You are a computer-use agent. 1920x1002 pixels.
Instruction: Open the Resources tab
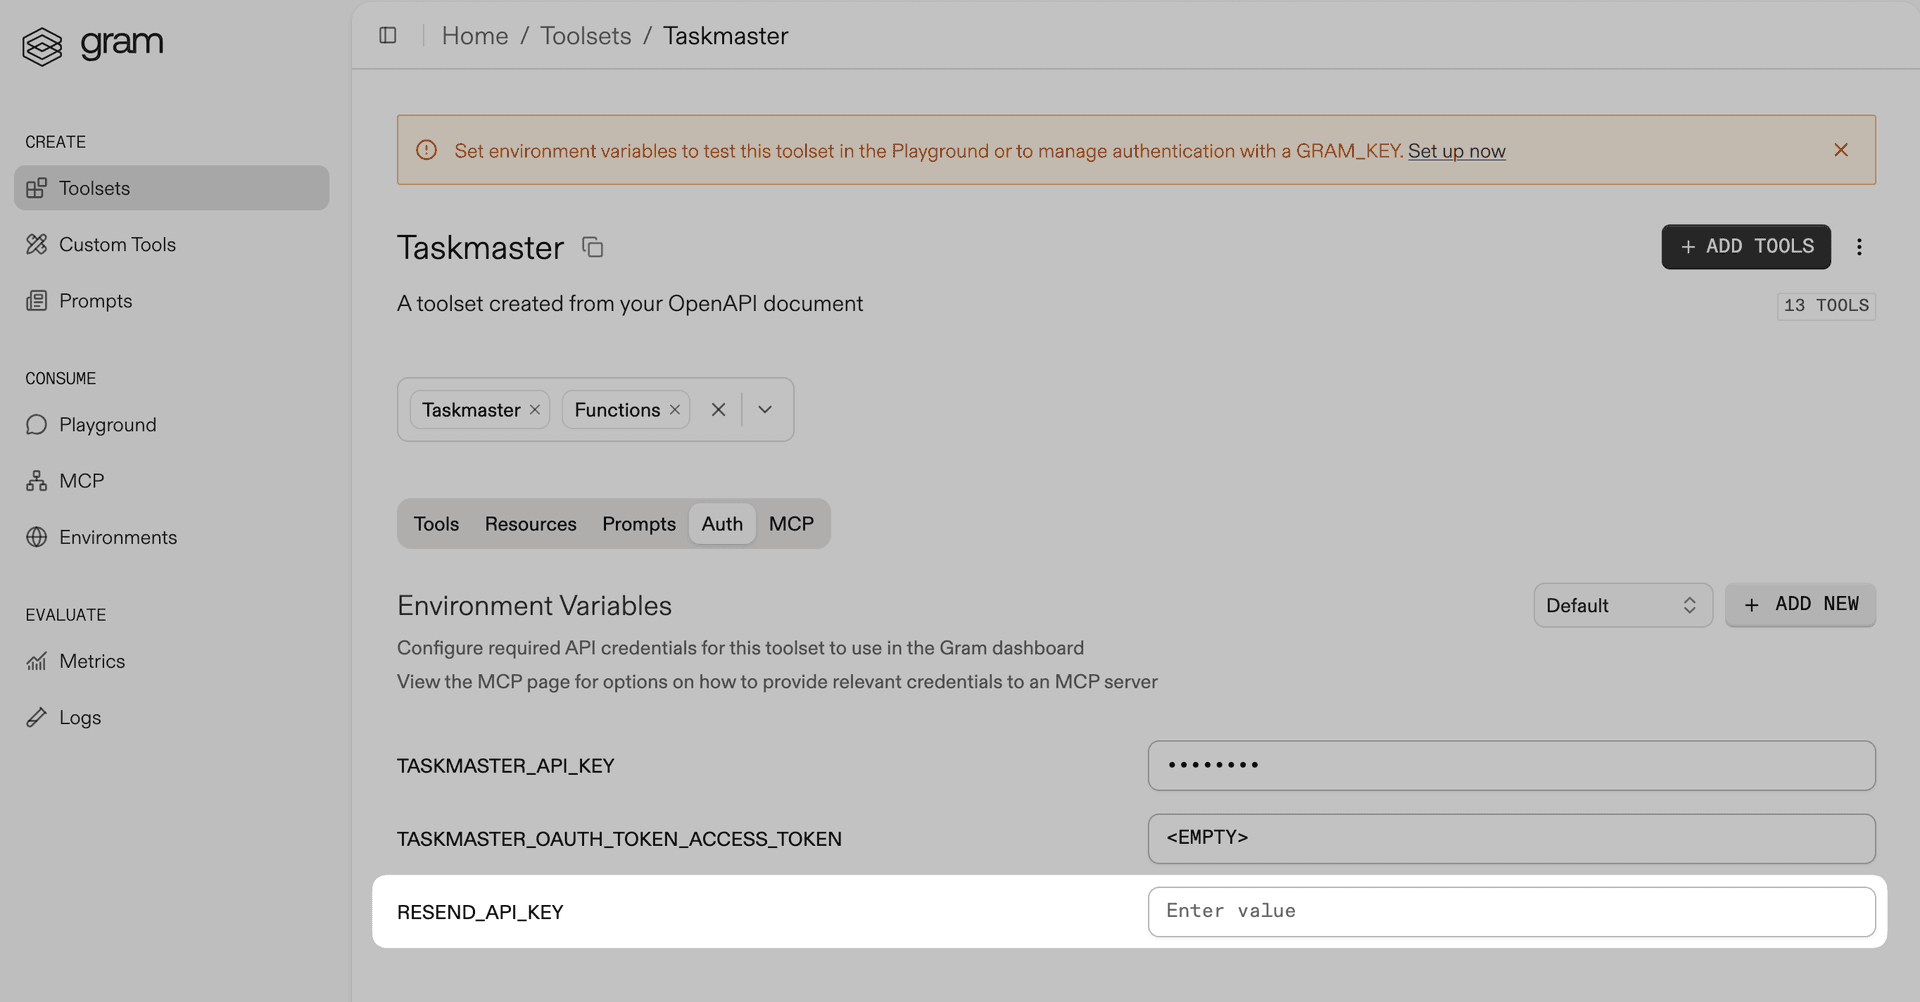[x=530, y=523]
